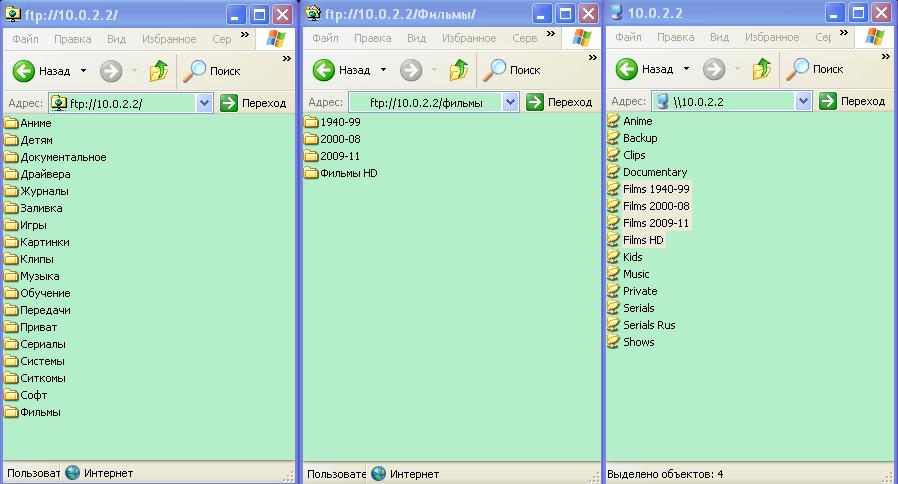Click Поиск search icon in middle window
This screenshot has height=484, width=898.
click(x=495, y=71)
